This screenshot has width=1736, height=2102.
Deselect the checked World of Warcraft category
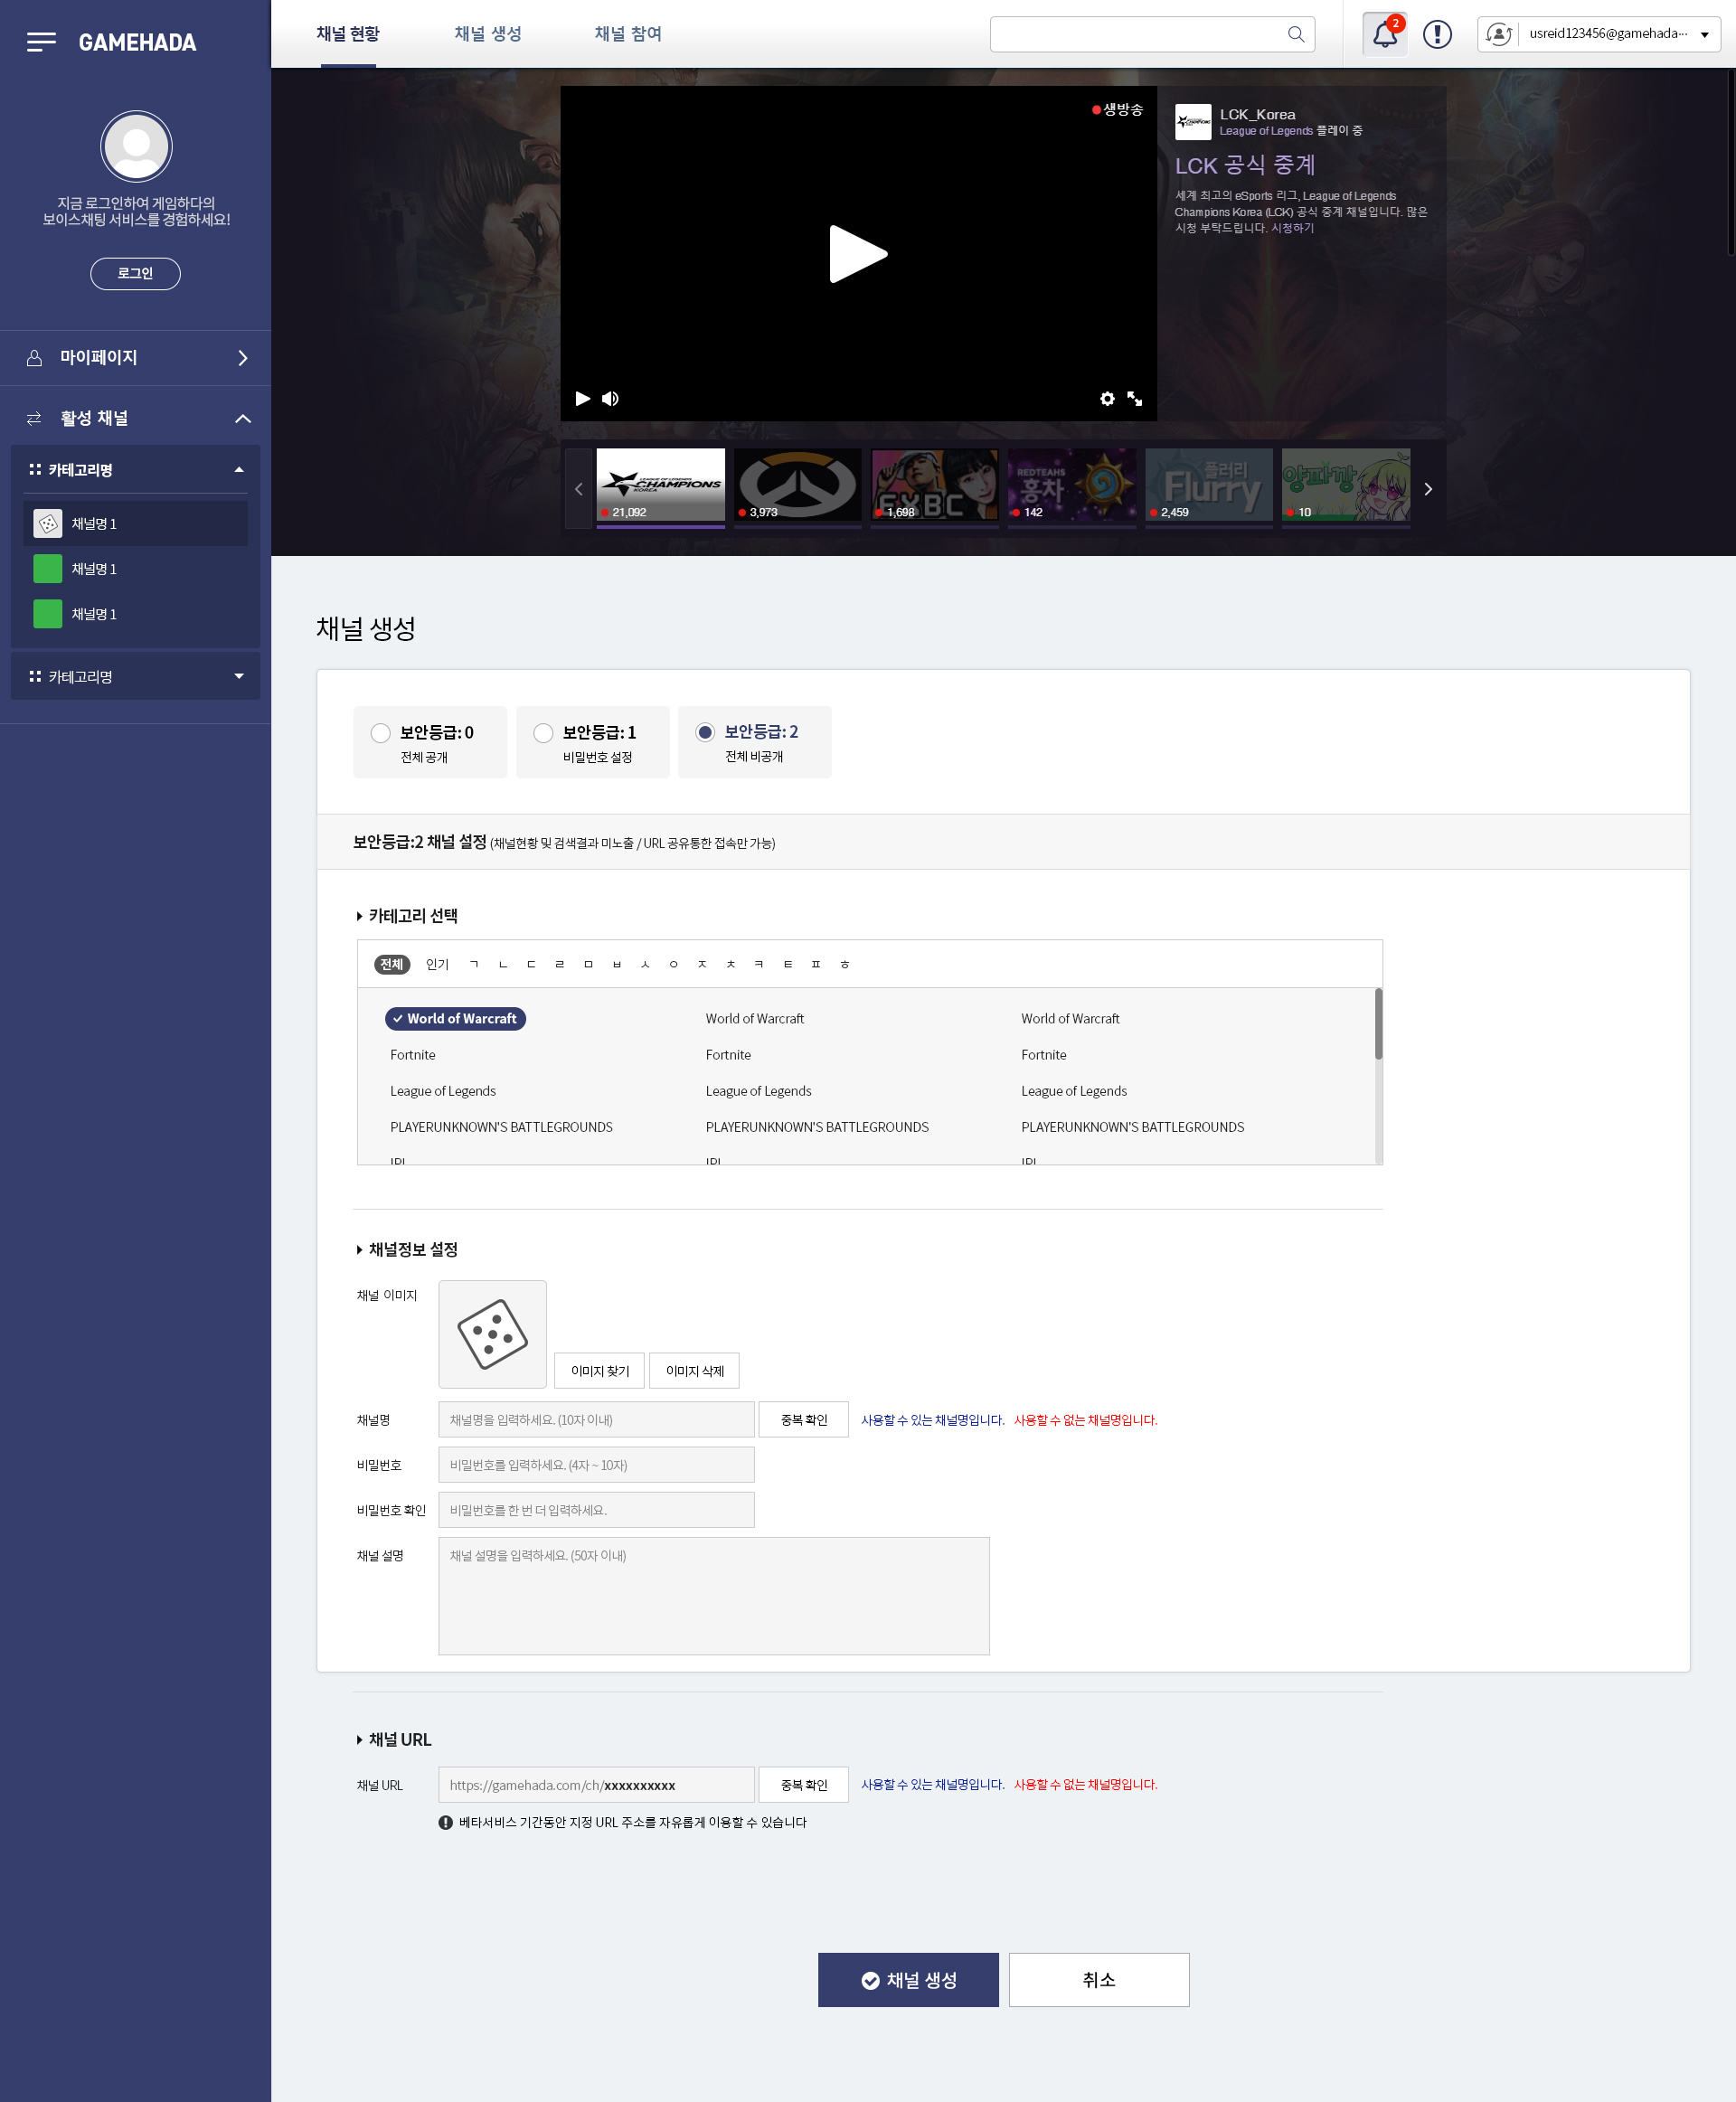point(455,1018)
